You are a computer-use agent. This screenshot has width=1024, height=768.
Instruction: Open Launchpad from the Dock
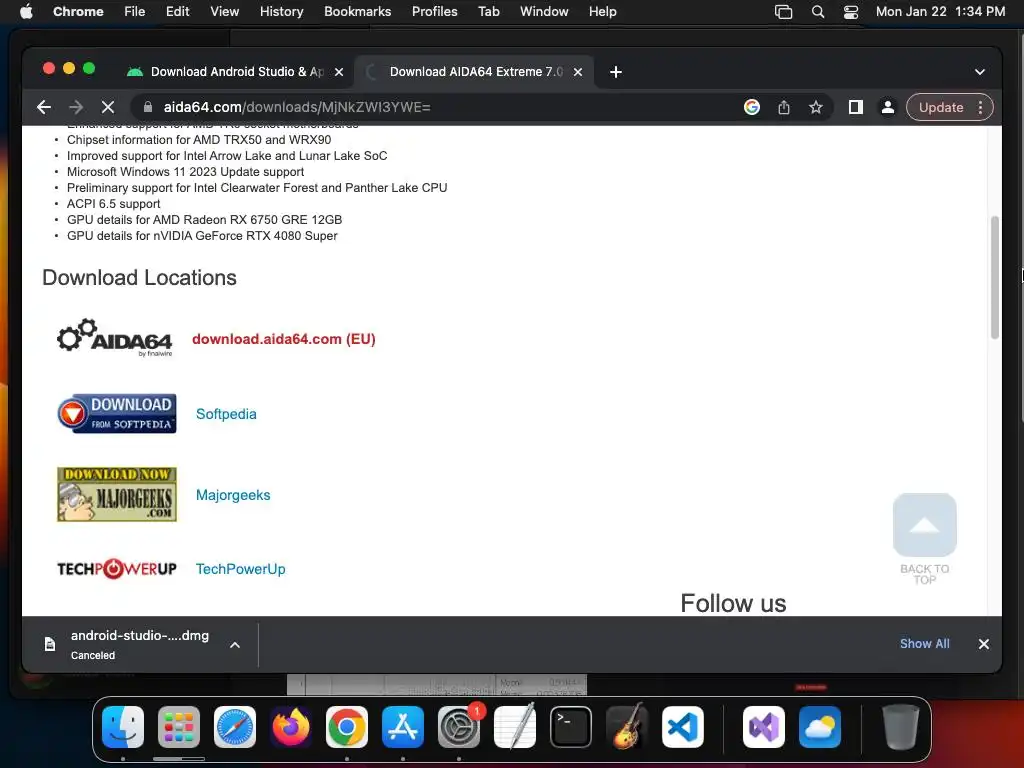coord(179,727)
